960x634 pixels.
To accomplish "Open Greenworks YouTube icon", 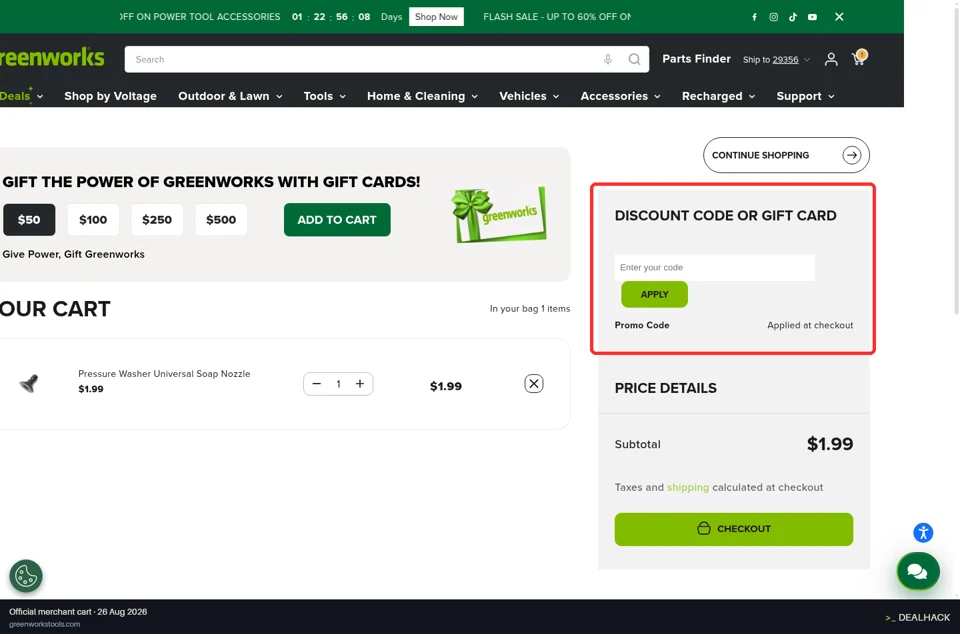I will pyautogui.click(x=812, y=17).
